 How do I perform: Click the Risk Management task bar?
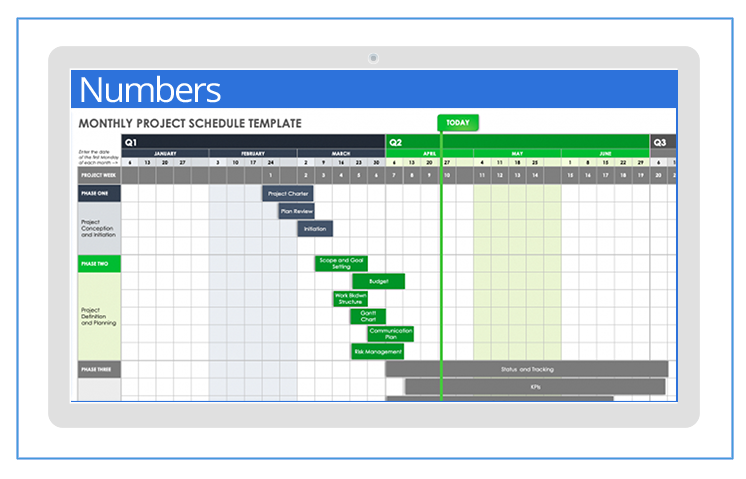378,352
